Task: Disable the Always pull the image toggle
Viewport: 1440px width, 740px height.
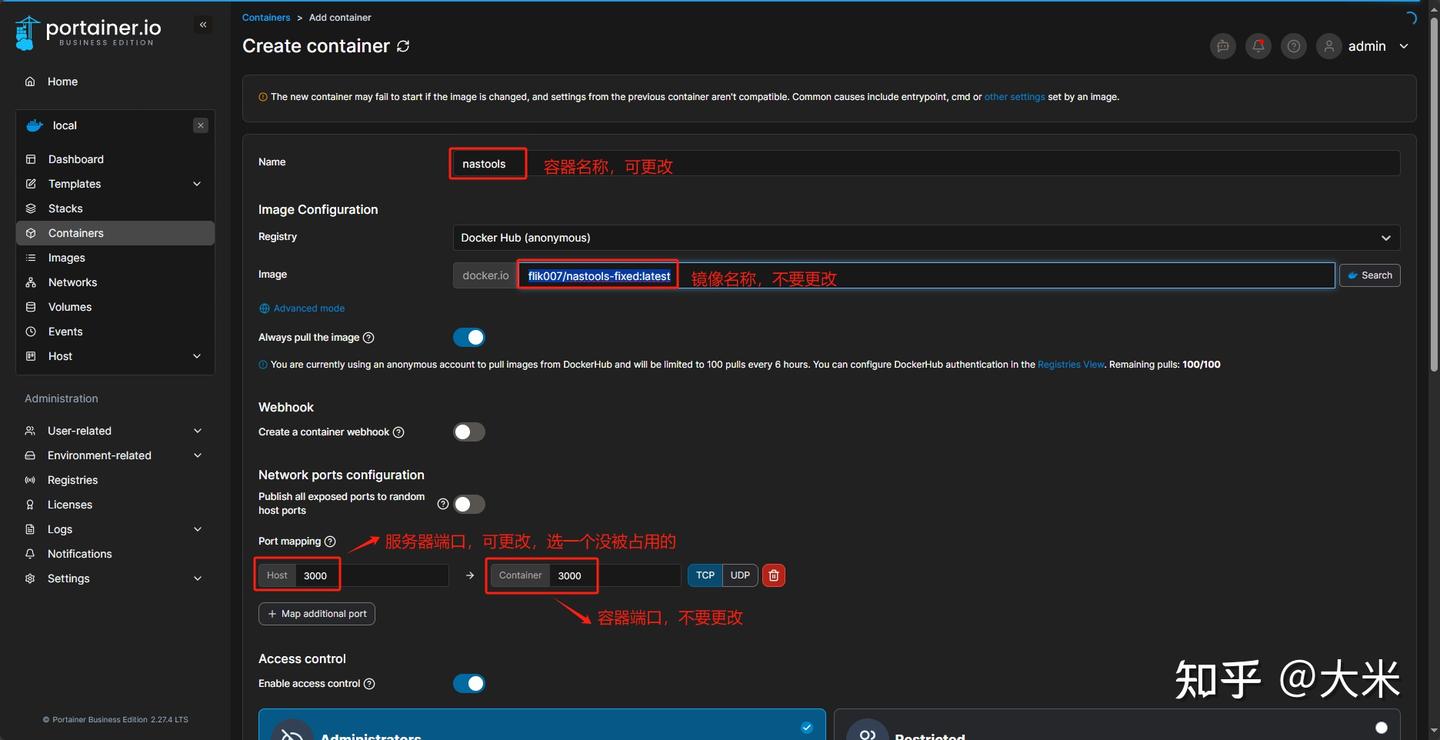Action: pos(468,337)
